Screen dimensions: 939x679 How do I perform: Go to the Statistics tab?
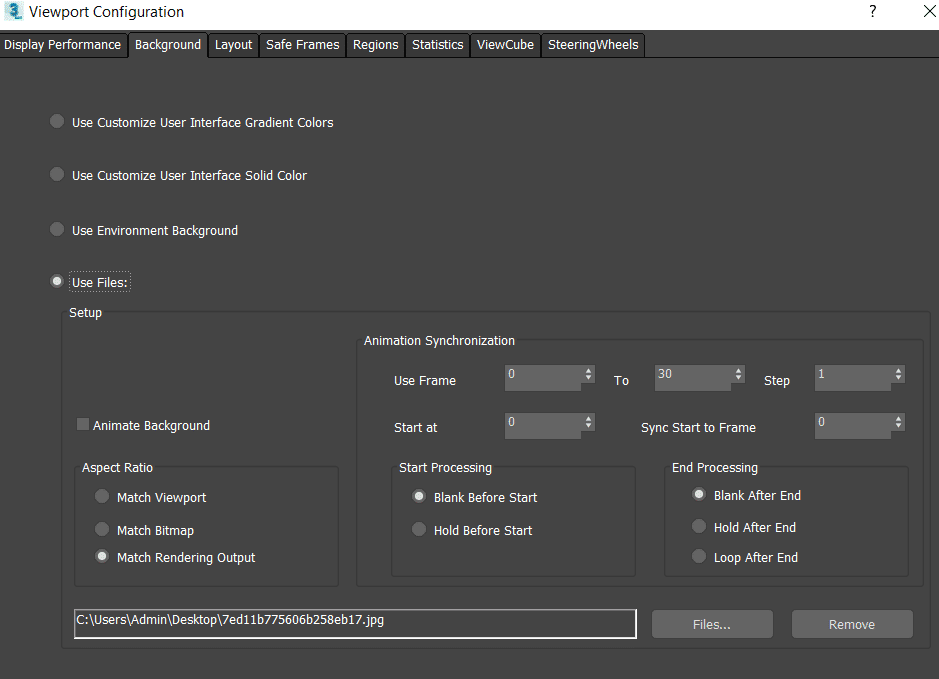438,45
